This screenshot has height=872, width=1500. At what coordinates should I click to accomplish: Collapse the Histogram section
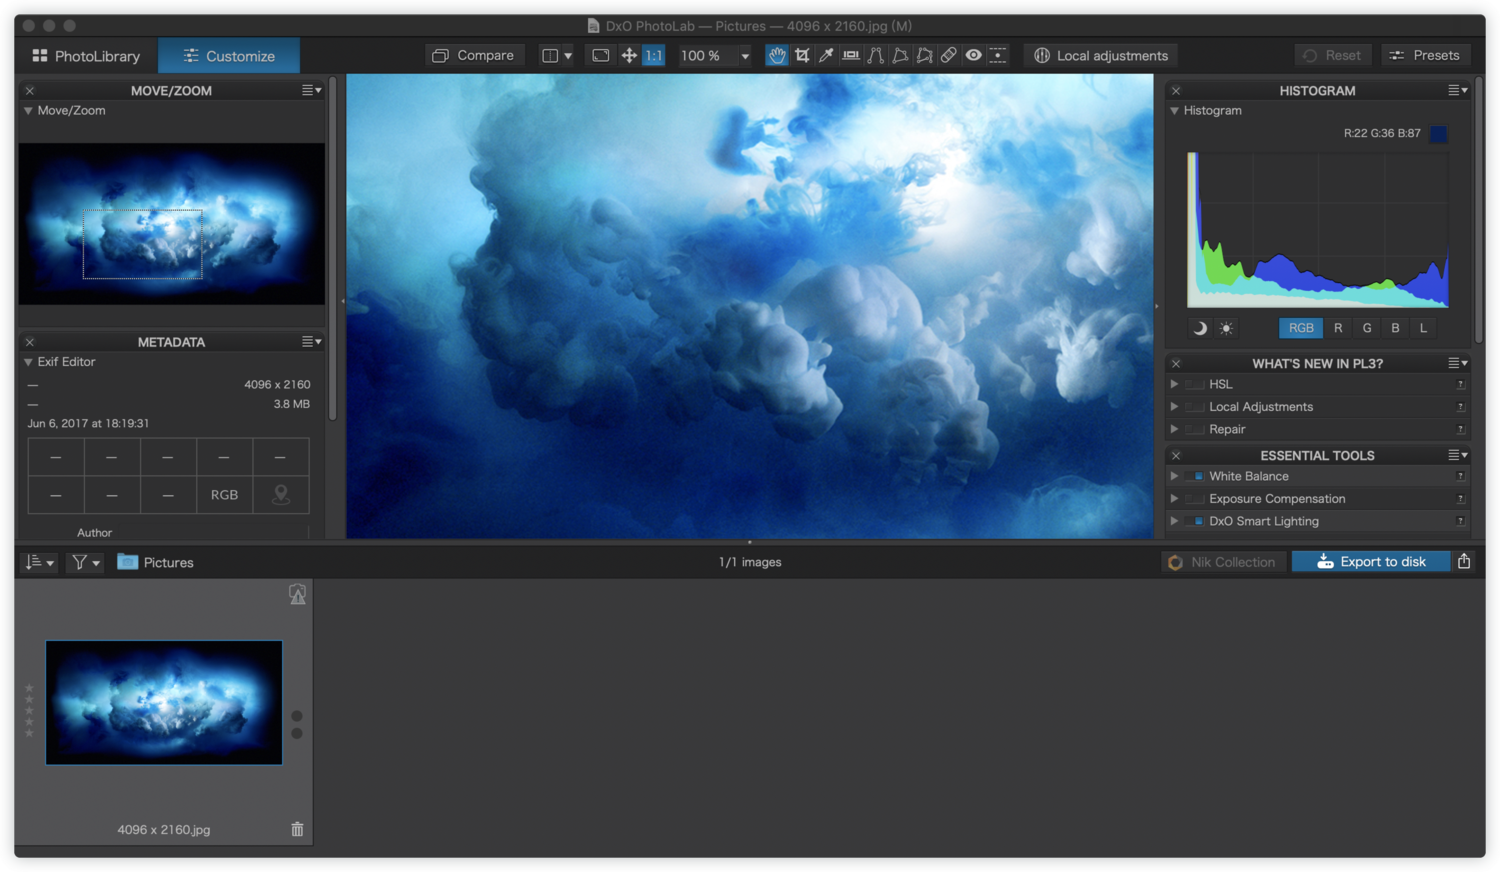1174,111
